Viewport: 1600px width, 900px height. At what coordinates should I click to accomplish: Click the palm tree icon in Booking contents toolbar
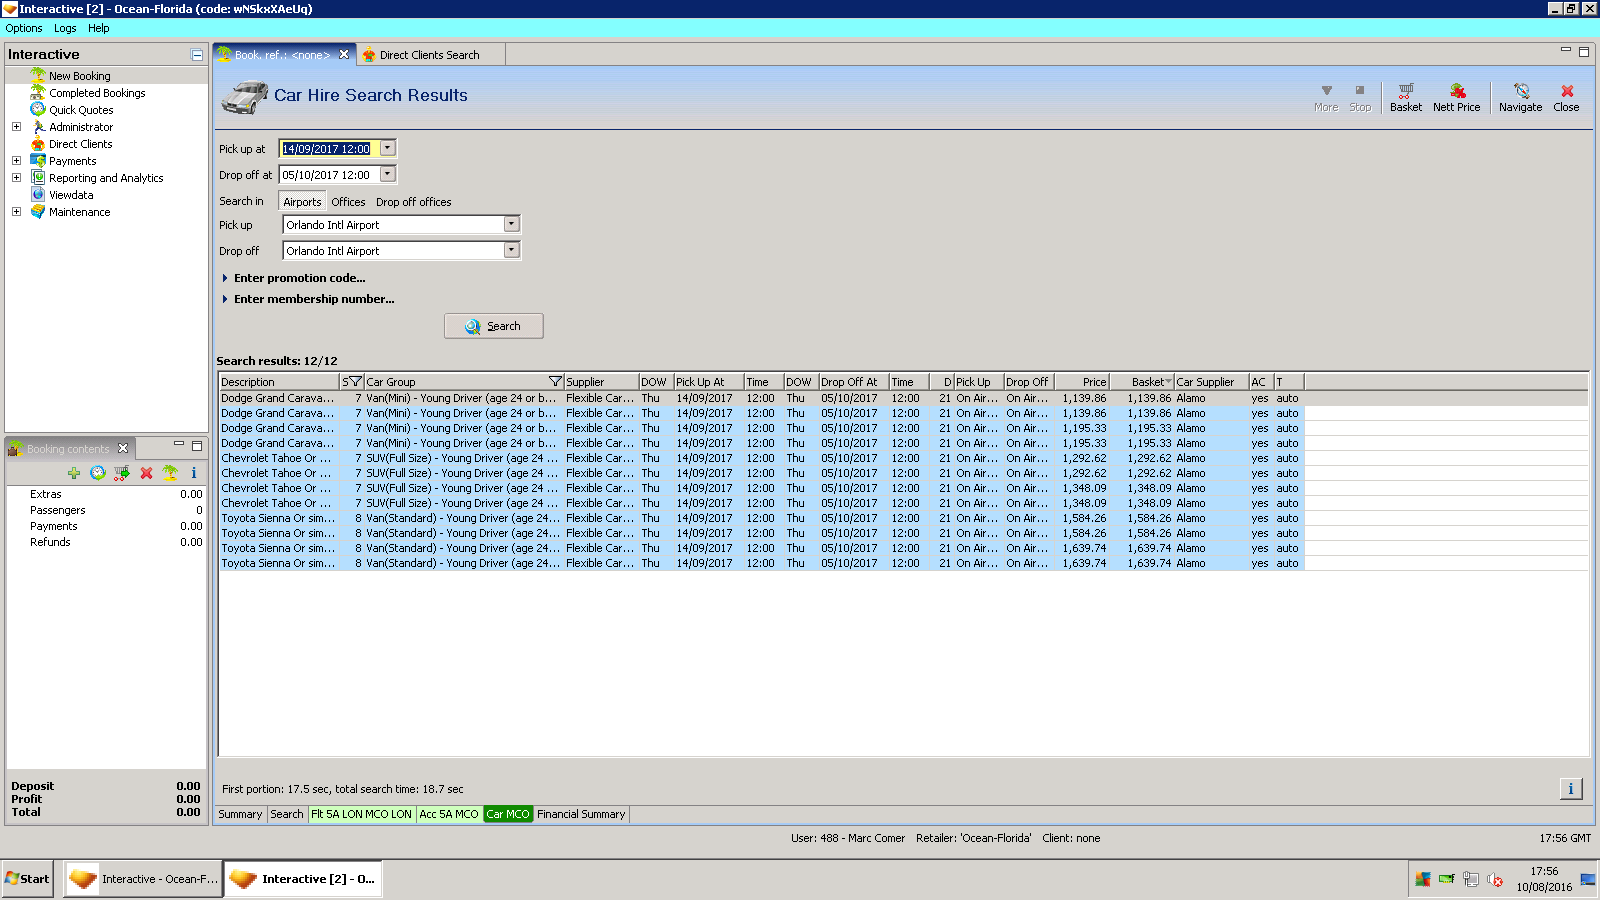tap(170, 473)
